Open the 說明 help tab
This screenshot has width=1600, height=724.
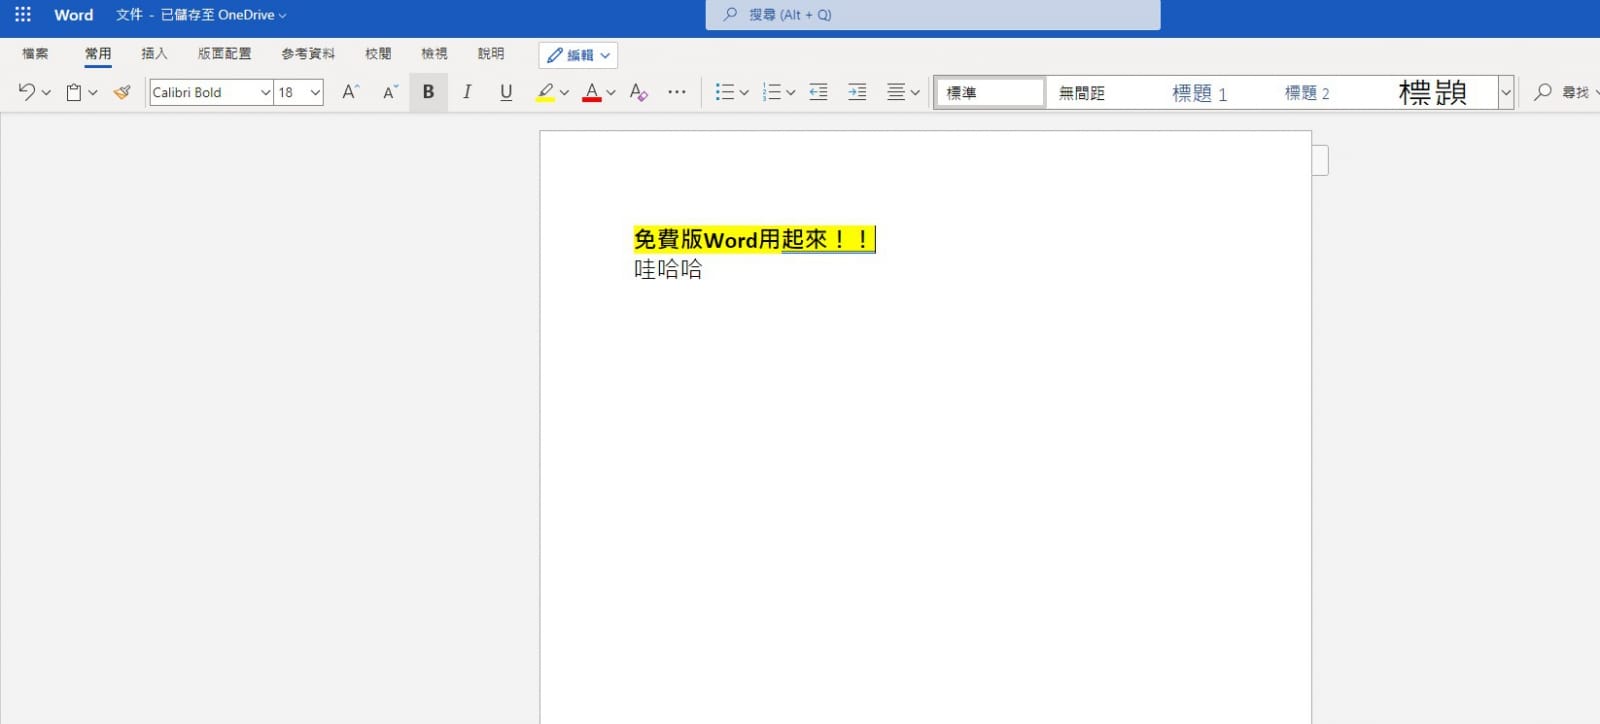pos(491,54)
